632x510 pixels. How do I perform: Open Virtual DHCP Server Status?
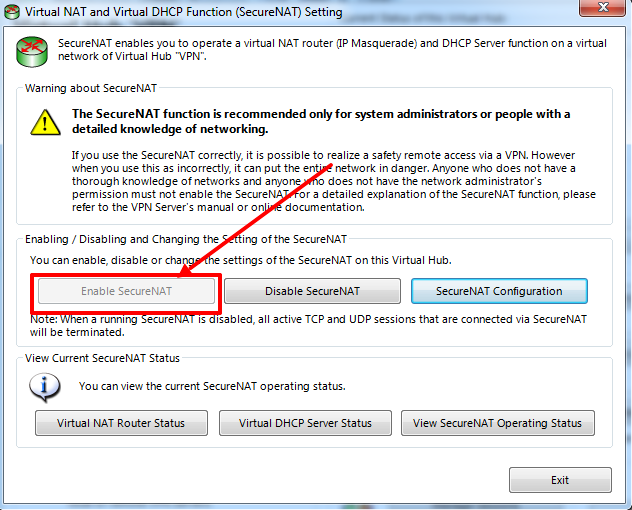(305, 423)
